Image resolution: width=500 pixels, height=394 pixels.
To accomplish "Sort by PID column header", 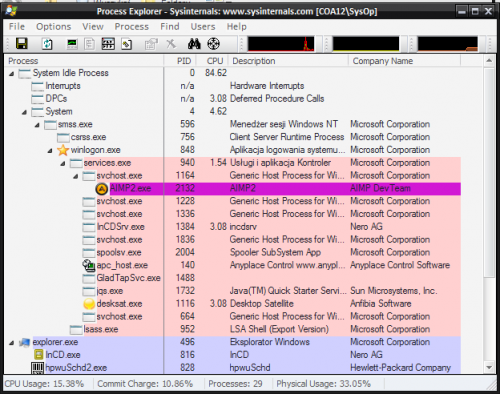I will click(180, 61).
